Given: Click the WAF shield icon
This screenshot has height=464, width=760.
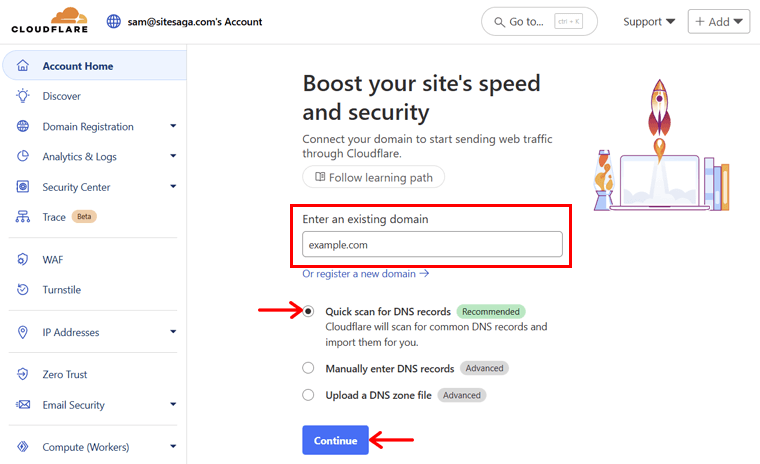Looking at the screenshot, I should point(23,259).
